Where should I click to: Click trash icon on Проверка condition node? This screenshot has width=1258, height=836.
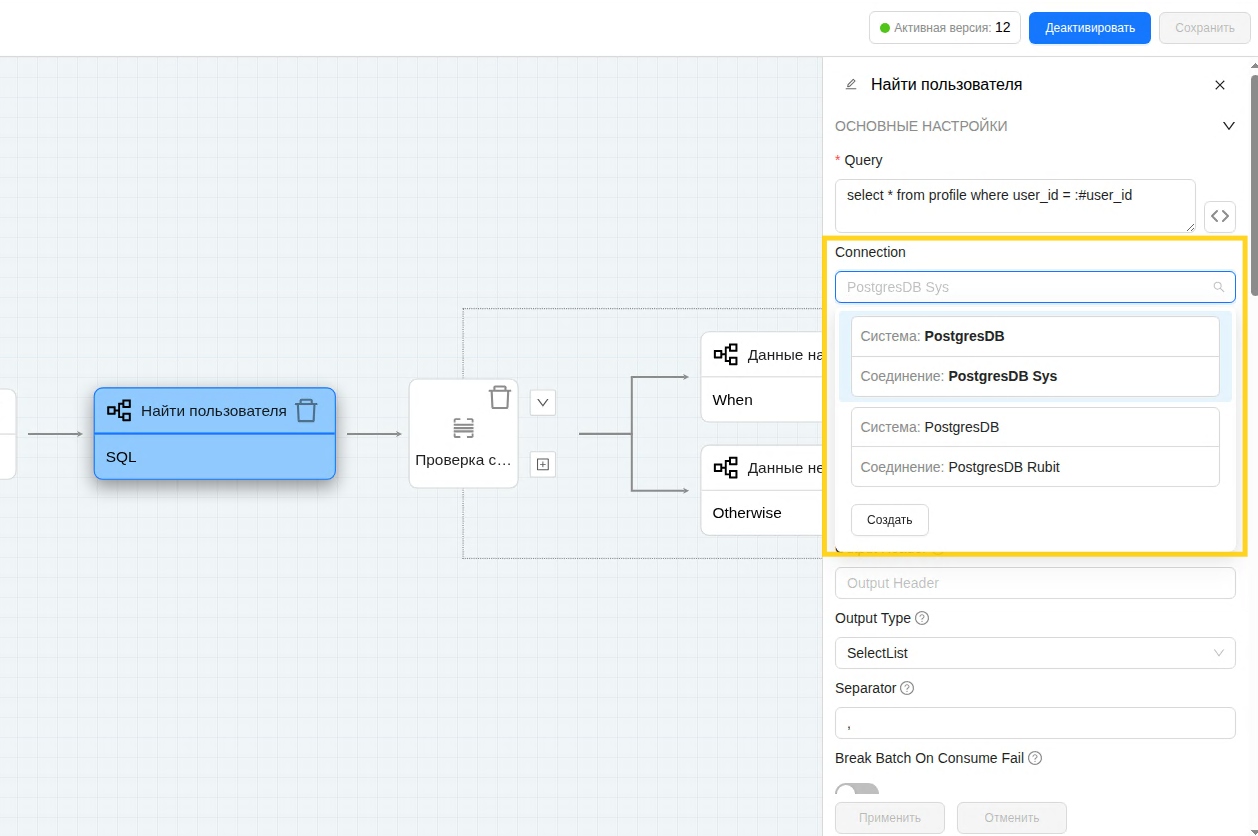(x=499, y=397)
